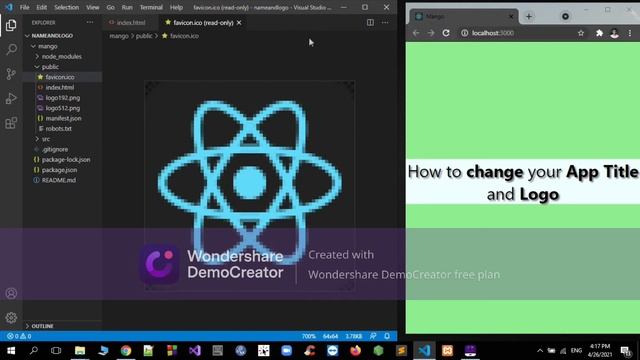The width and height of the screenshot is (640, 360).
Task: Close the favicon.ico editor tab
Action: point(239,23)
